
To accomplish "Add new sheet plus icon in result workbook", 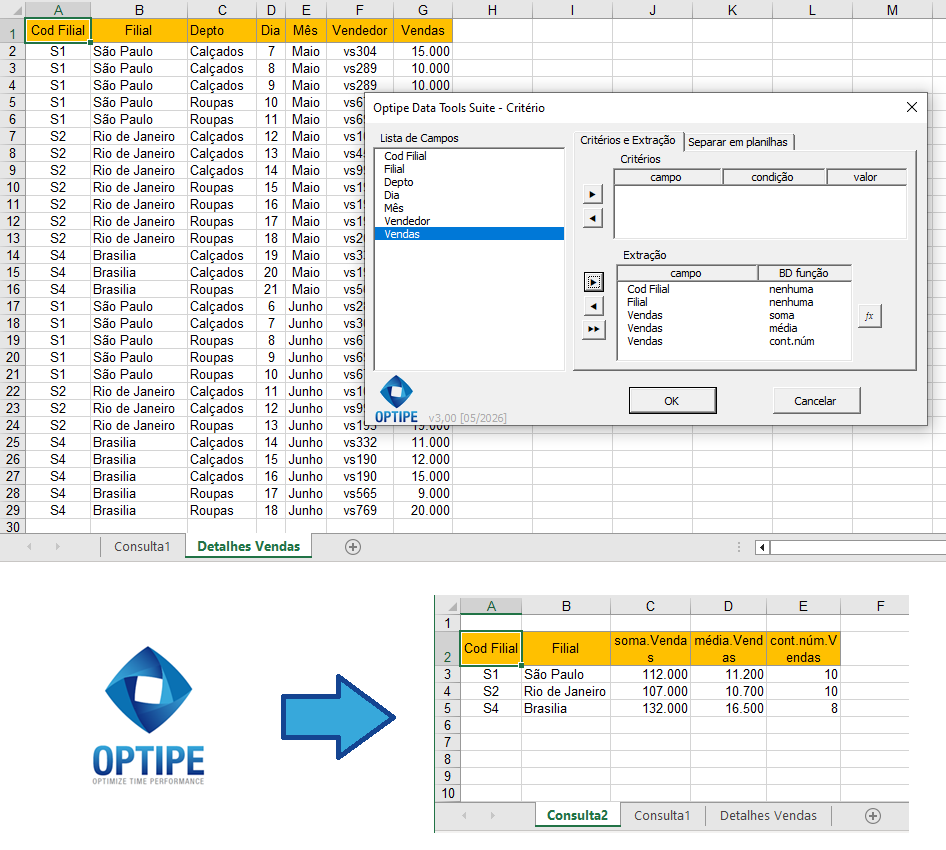I will coord(872,816).
